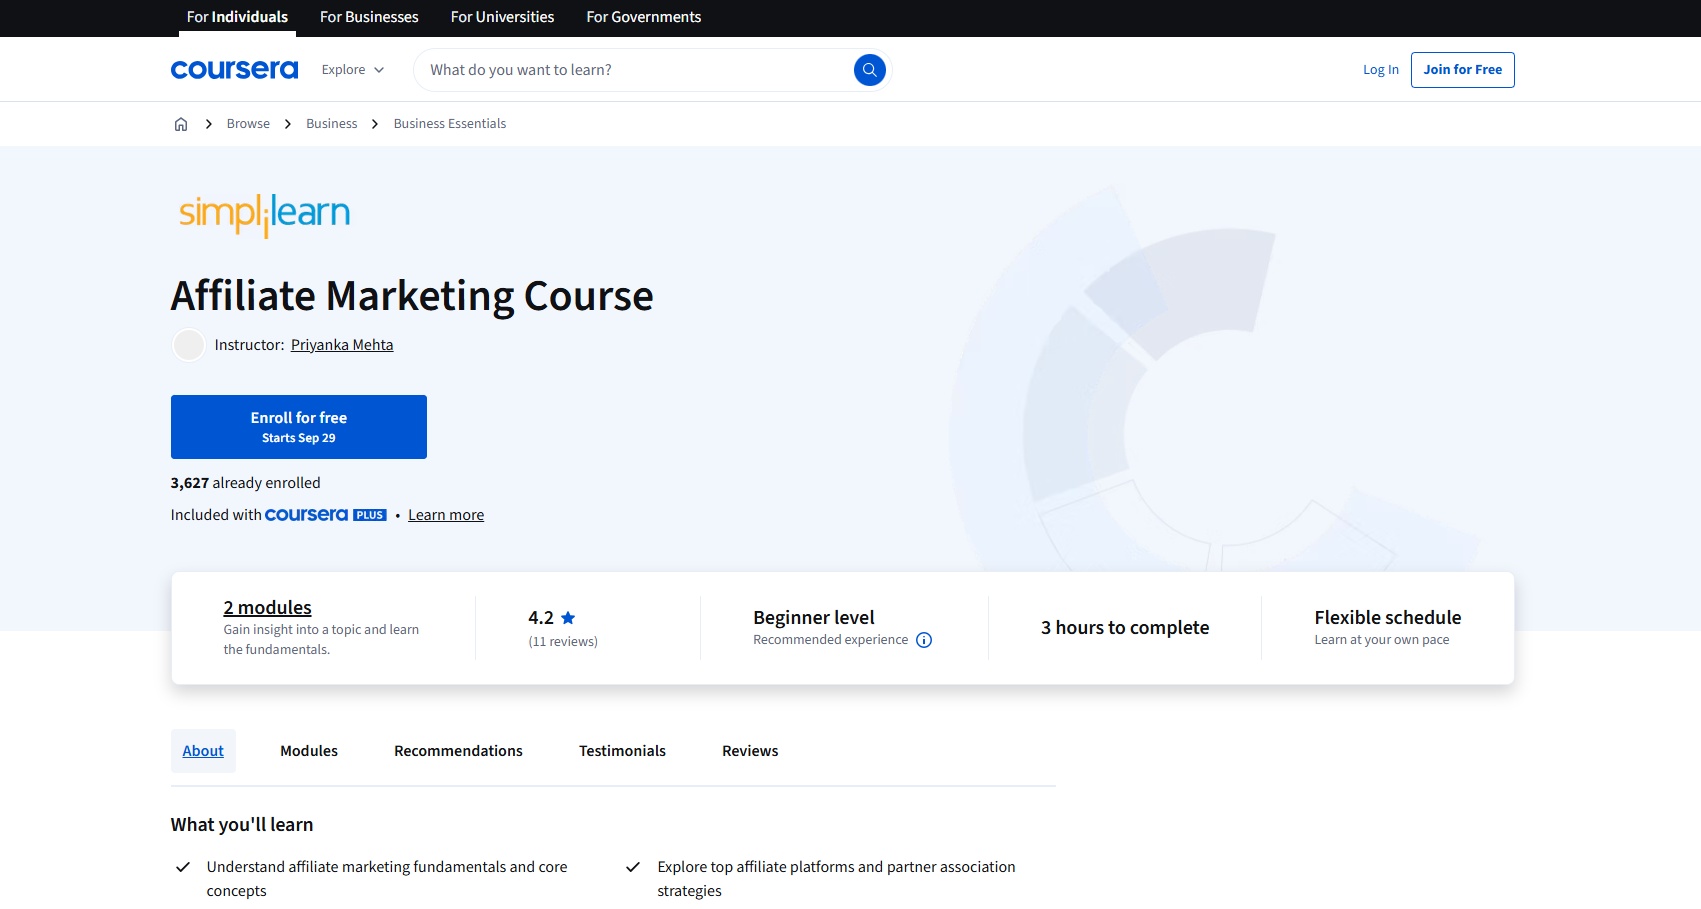Screen dimensions: 1701x909
Task: Click the Affiliate Marketing Course title
Action: 412,296
